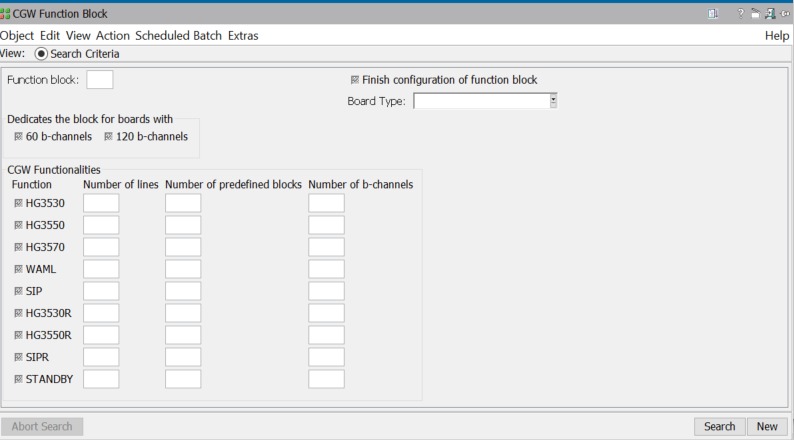Click STANDBY Number of lines field
The height and width of the screenshot is (440, 794).
(x=101, y=379)
